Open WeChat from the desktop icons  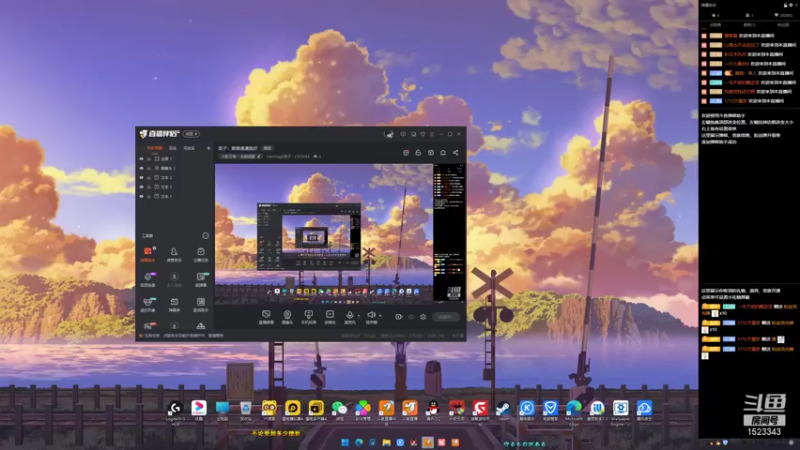point(339,410)
